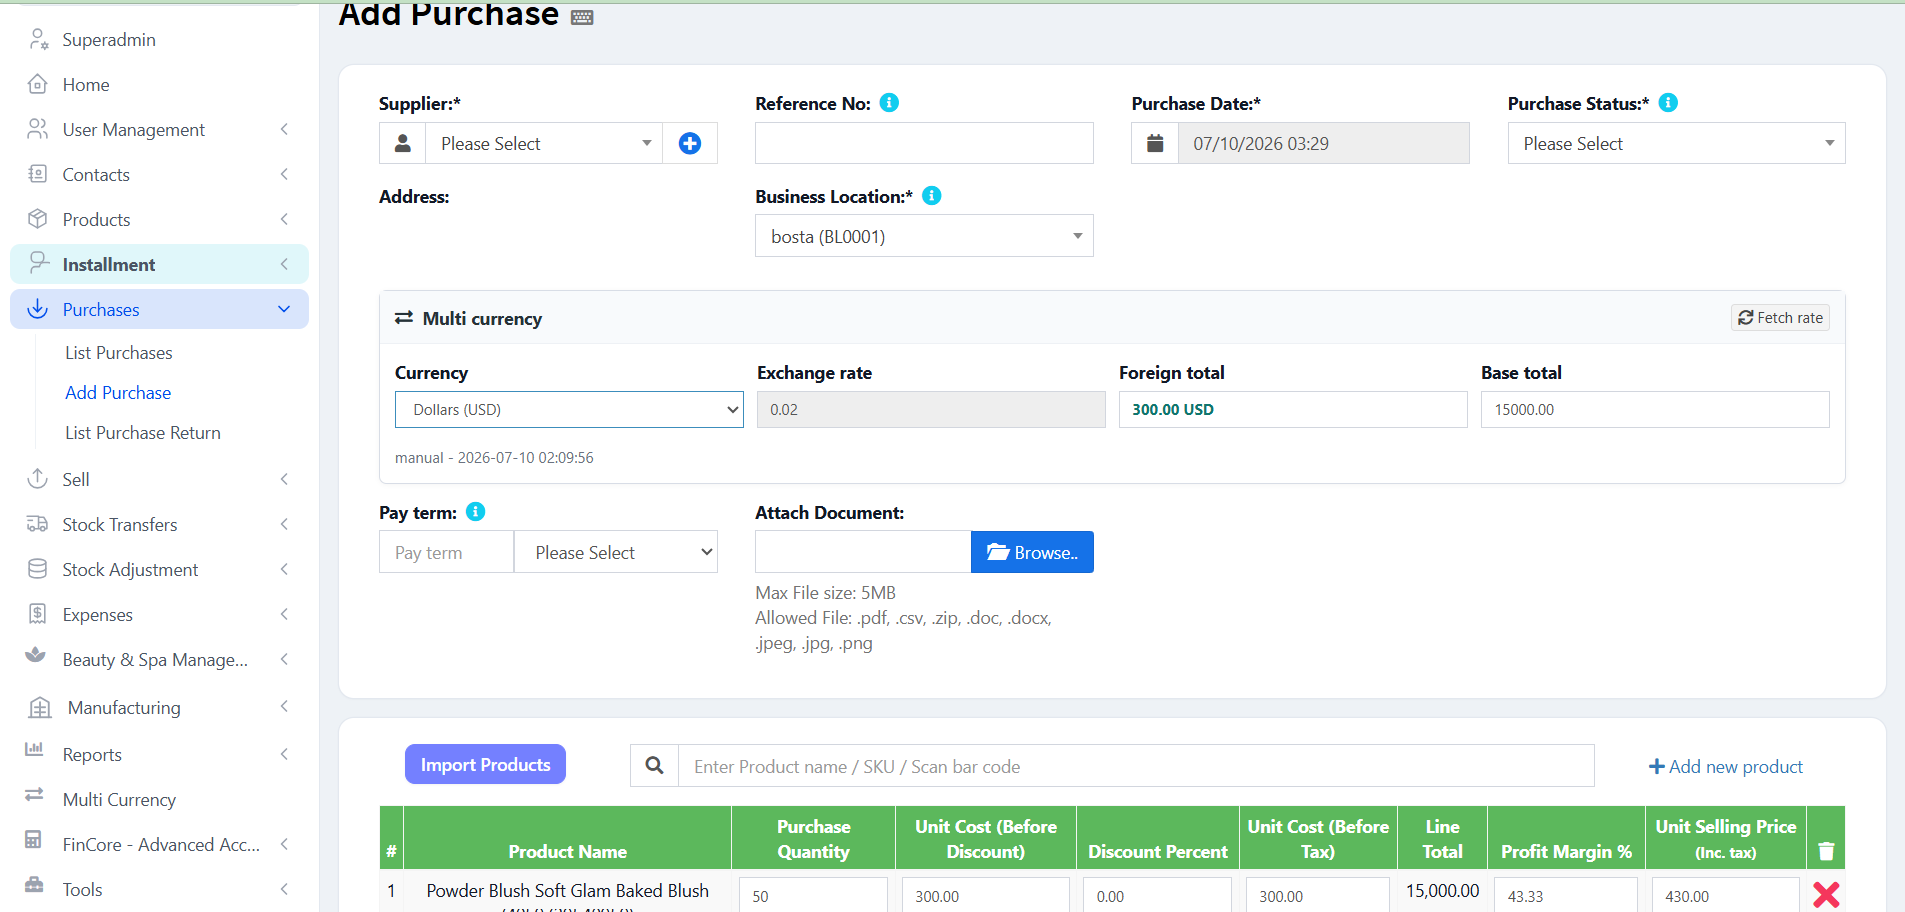Remove Powder Blush row with red X

tap(1826, 895)
